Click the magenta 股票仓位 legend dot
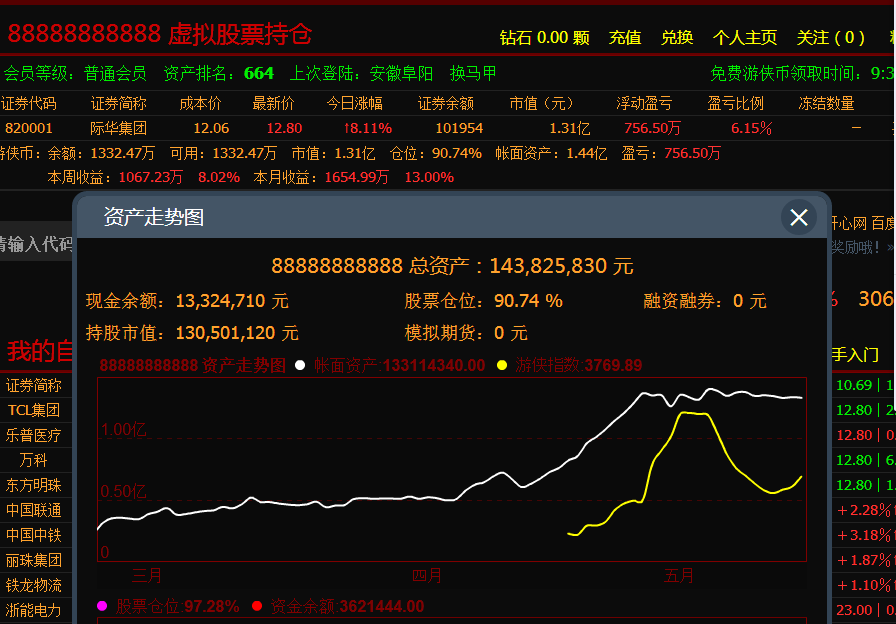 pos(102,606)
